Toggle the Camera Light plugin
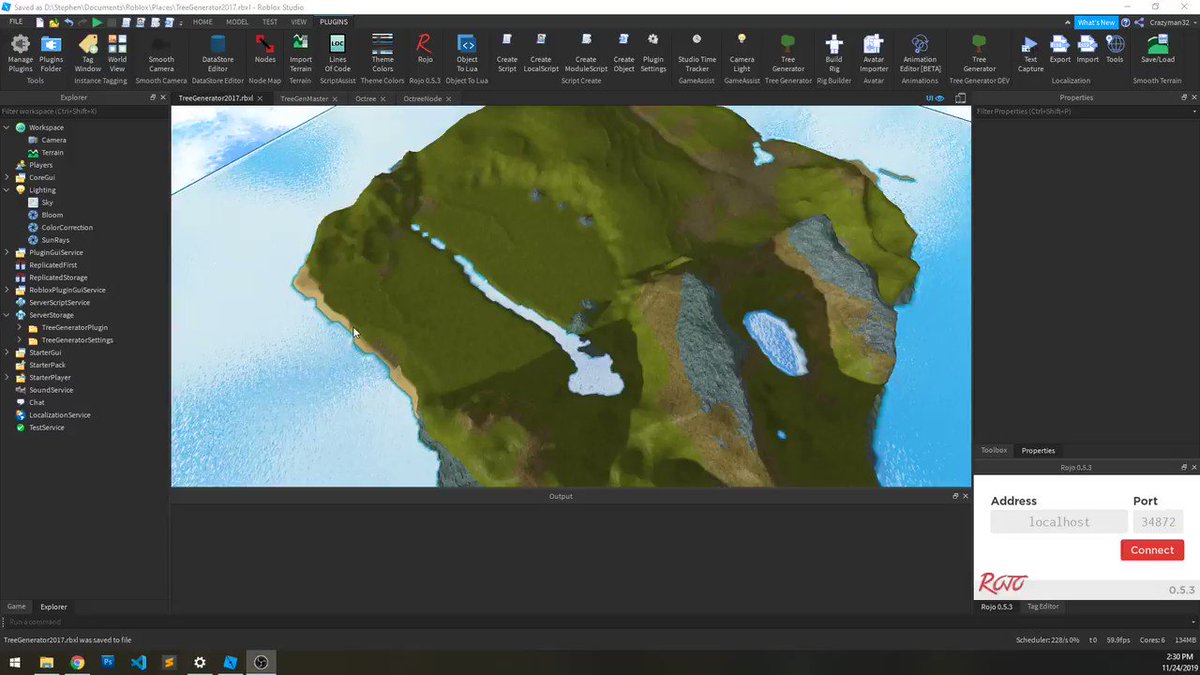Screen dimensions: 1200x675 [742, 52]
